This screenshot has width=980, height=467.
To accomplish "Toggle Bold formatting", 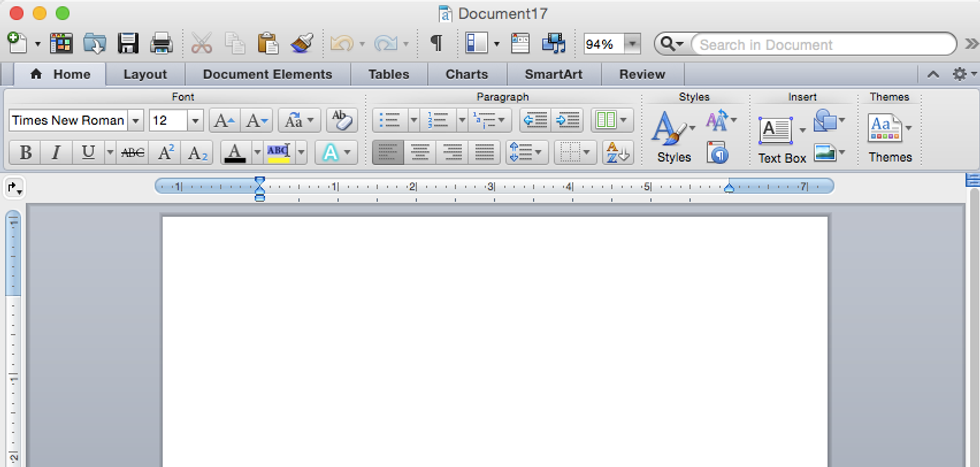I will [25, 153].
